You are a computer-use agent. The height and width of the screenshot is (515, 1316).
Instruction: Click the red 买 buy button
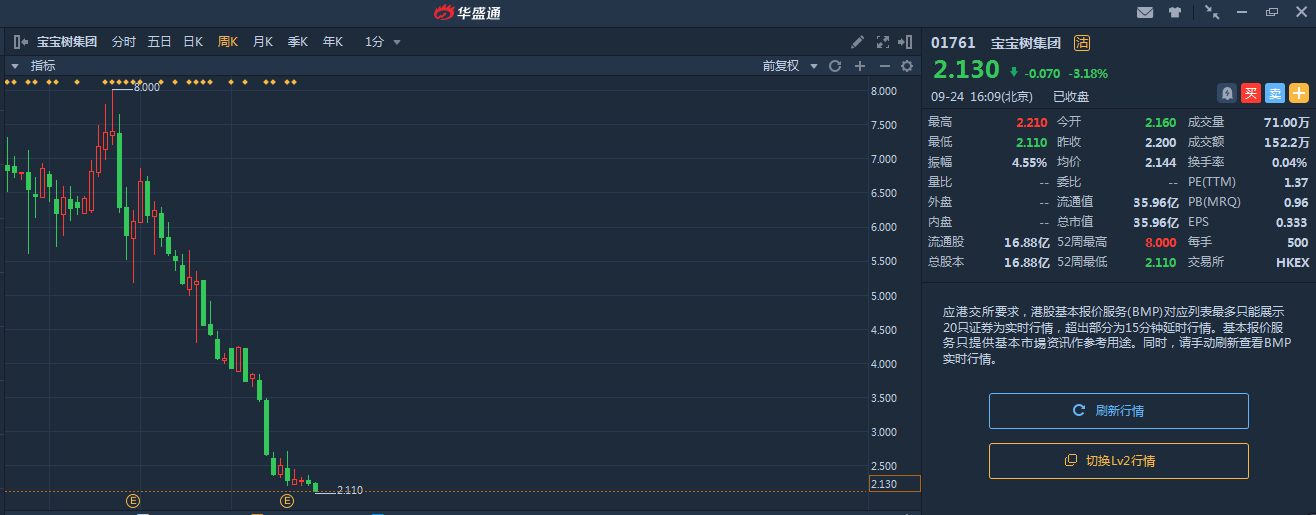click(1250, 93)
